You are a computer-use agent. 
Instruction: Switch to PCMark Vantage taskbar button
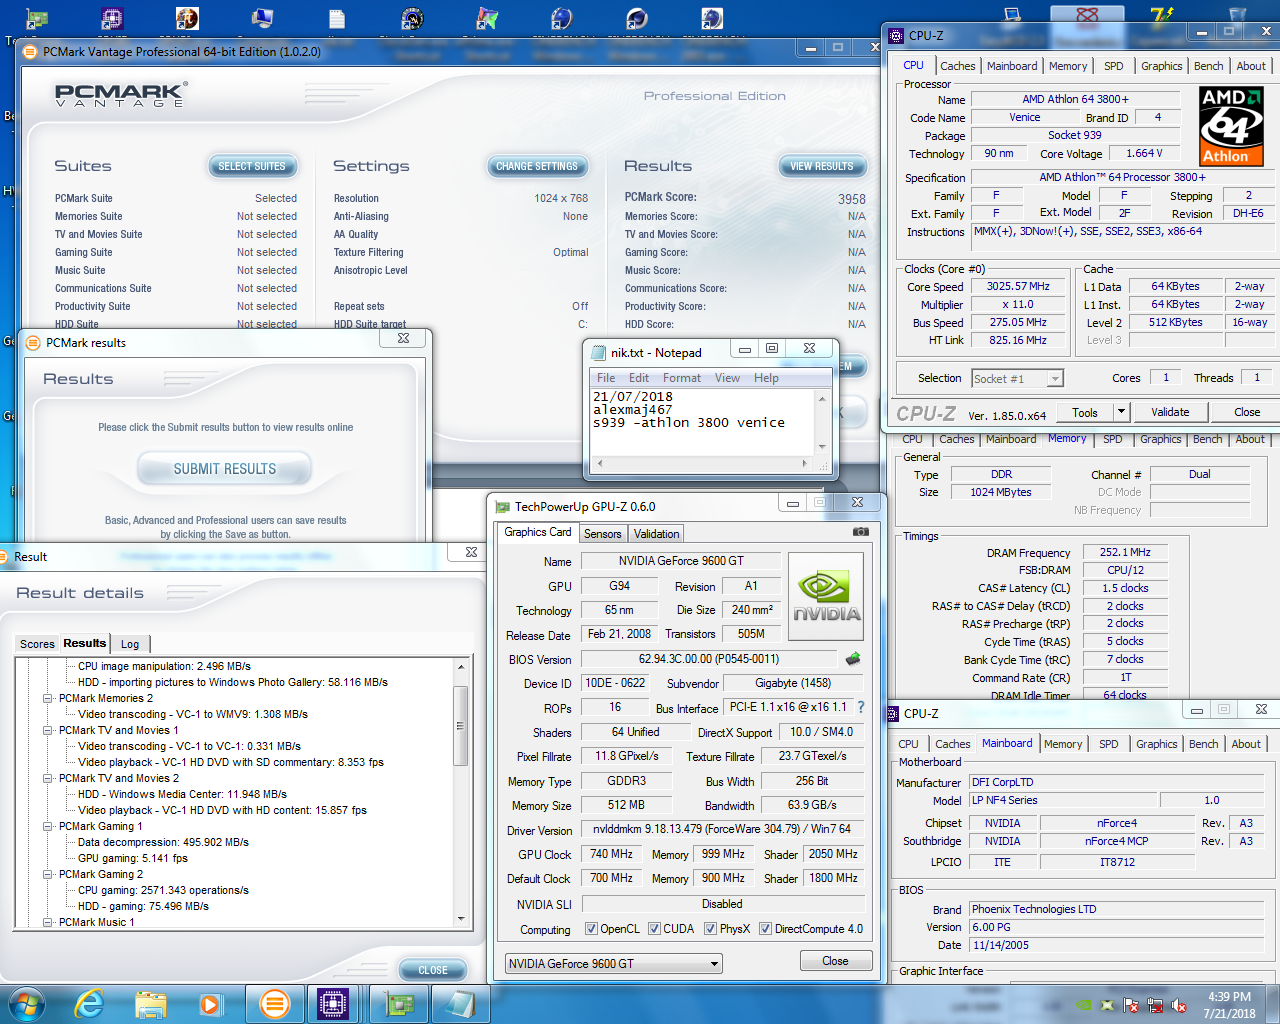(273, 1003)
